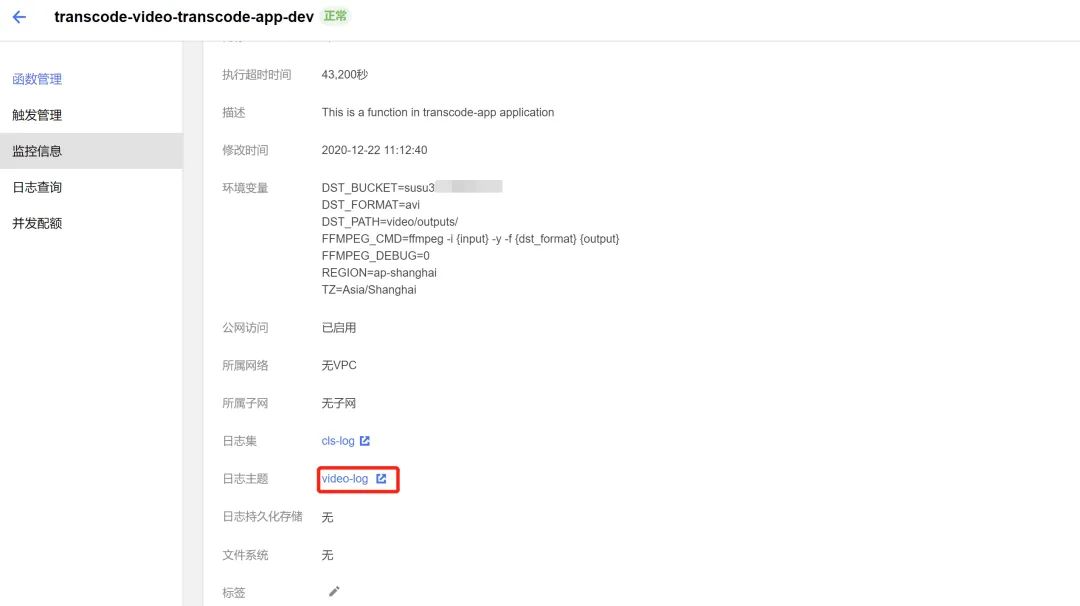Open external link icon beside cls-log

point(364,441)
